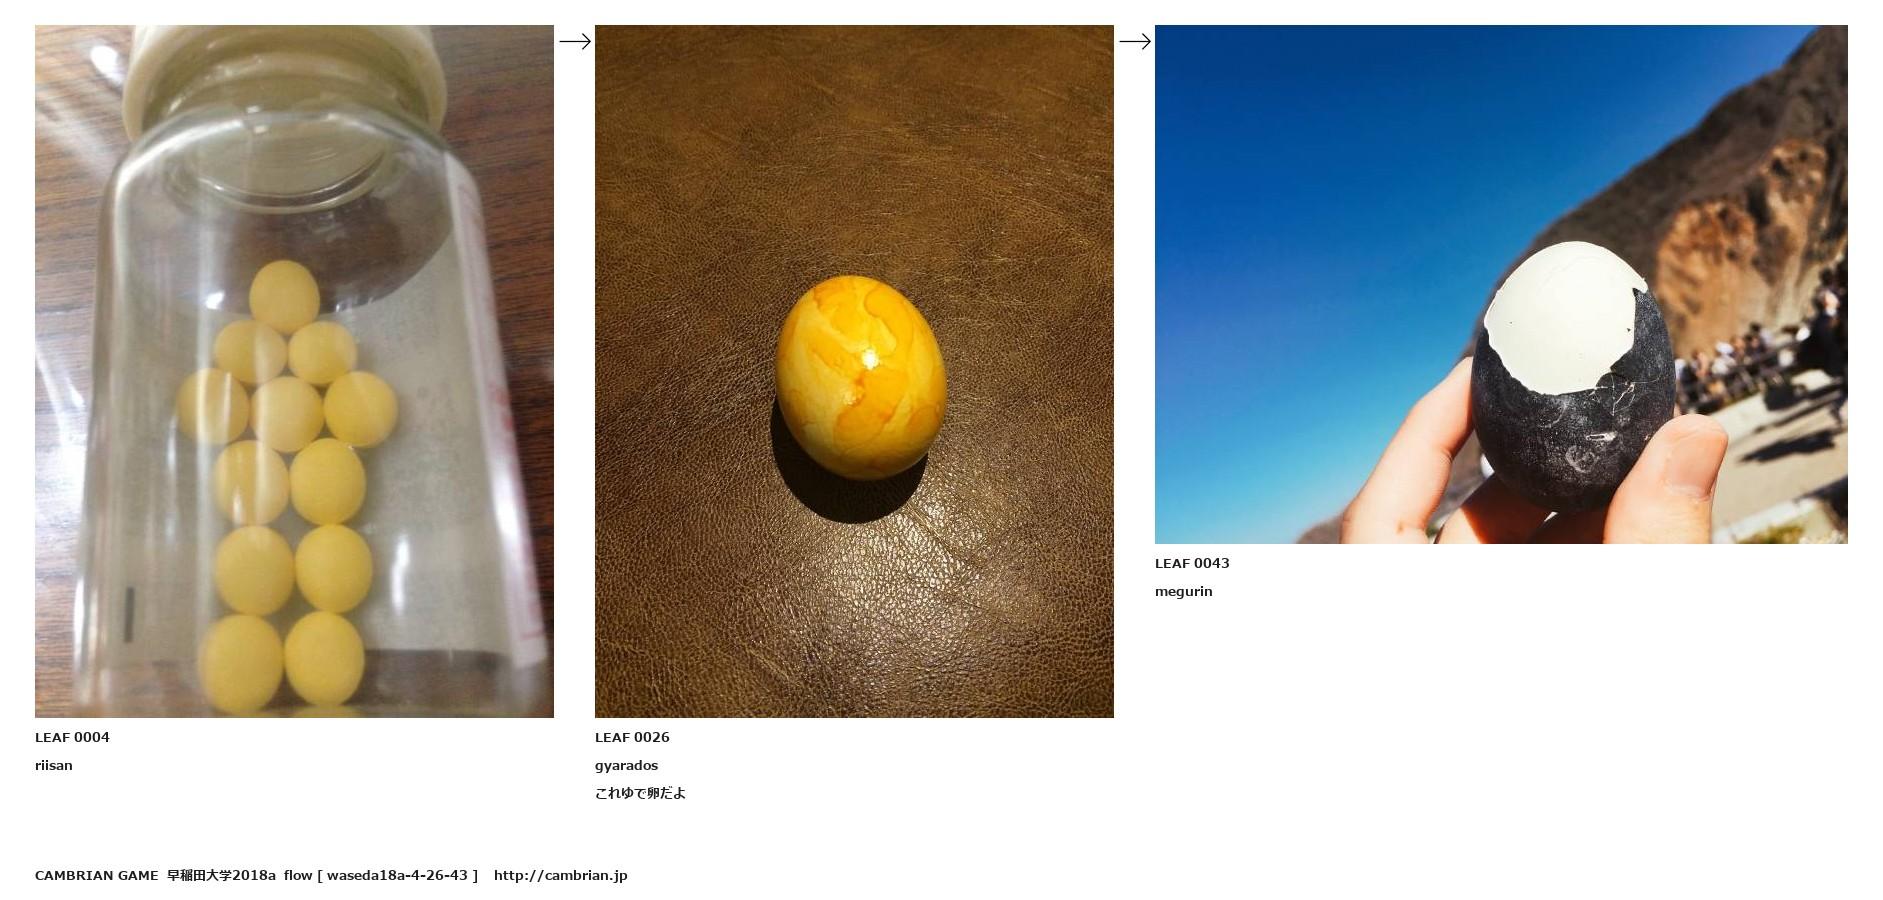Open the marbled orange egg photo

pyautogui.click(x=854, y=371)
